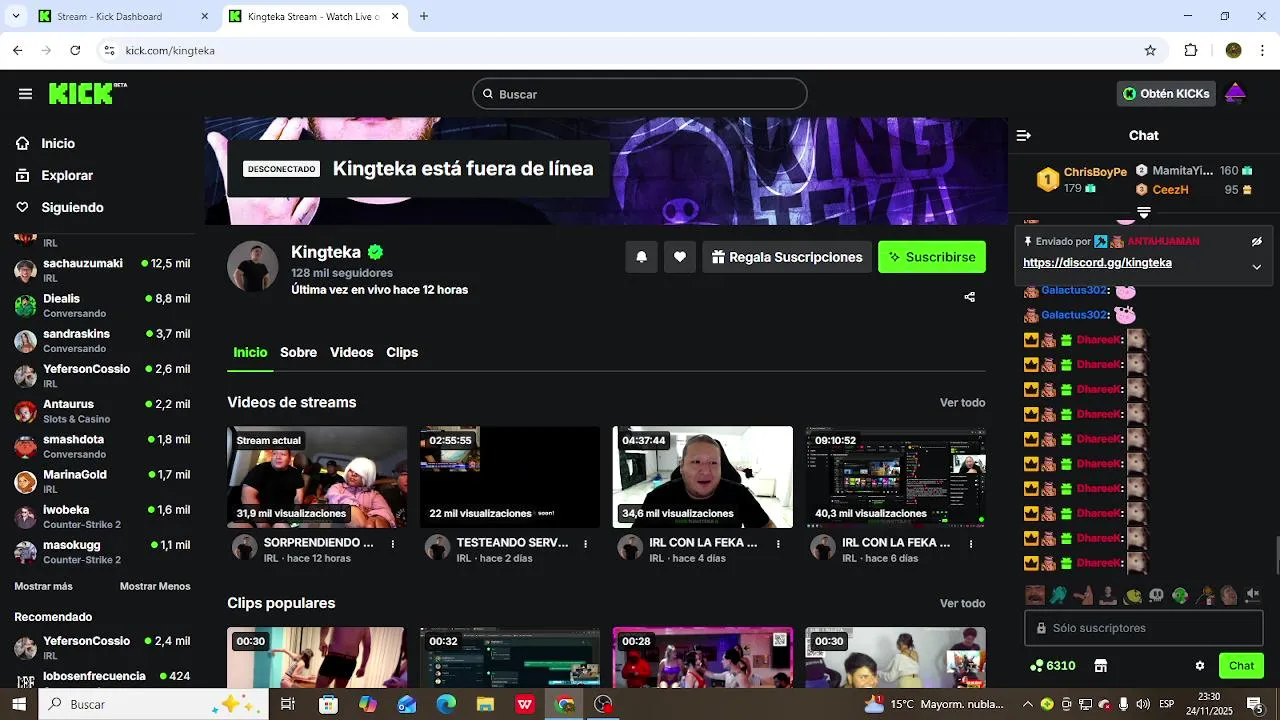1280x720 pixels.
Task: Open the chat shop store icon
Action: point(1101,666)
